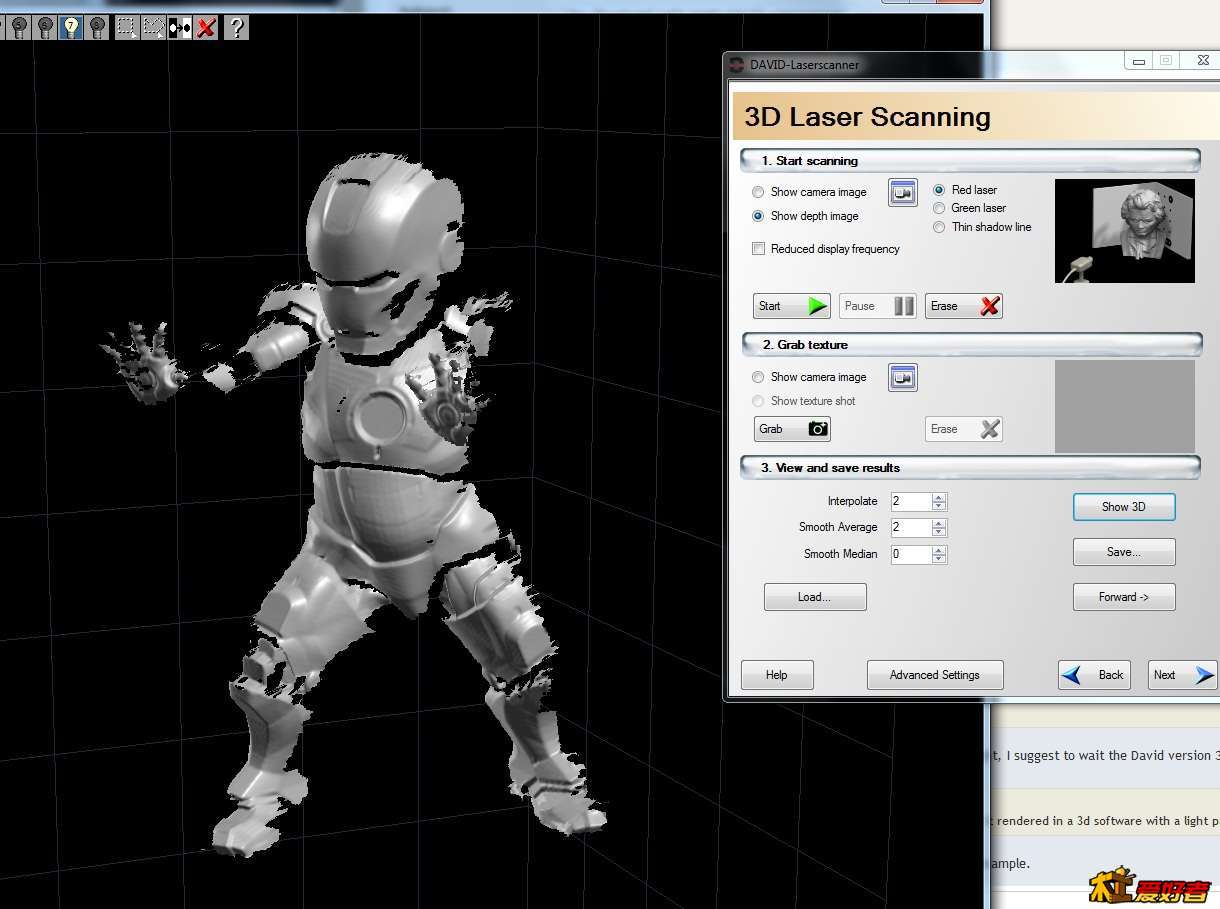Image resolution: width=1220 pixels, height=909 pixels.
Task: Open the Save... dialog
Action: pos(1124,552)
